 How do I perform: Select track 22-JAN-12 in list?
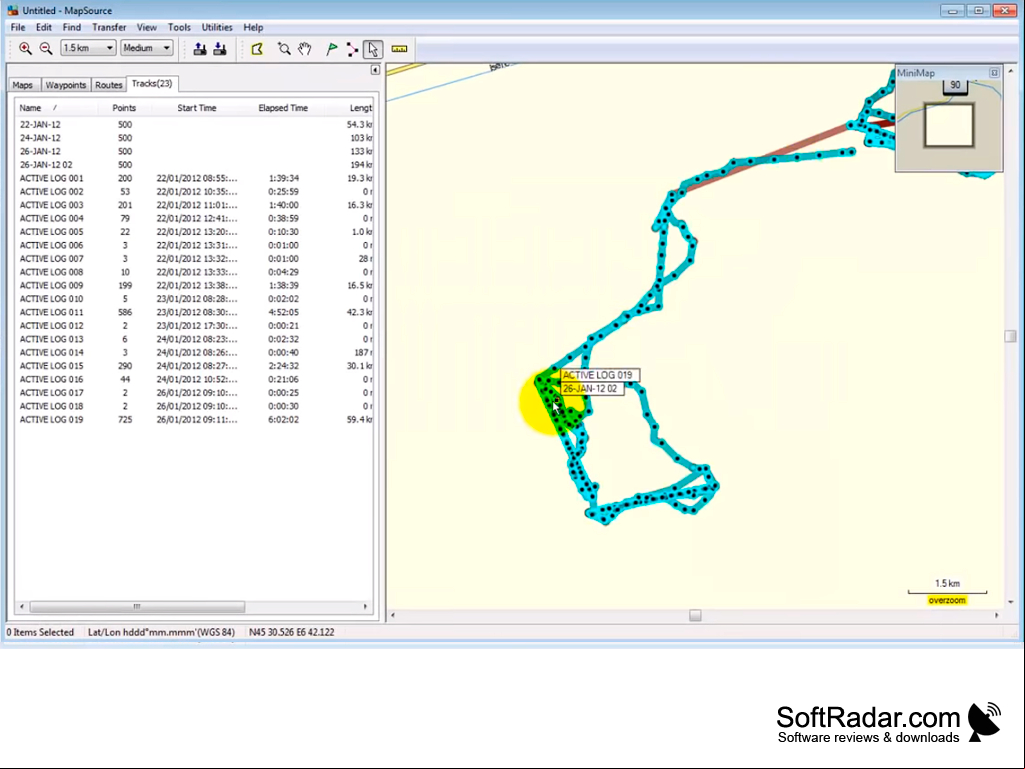coord(194,124)
